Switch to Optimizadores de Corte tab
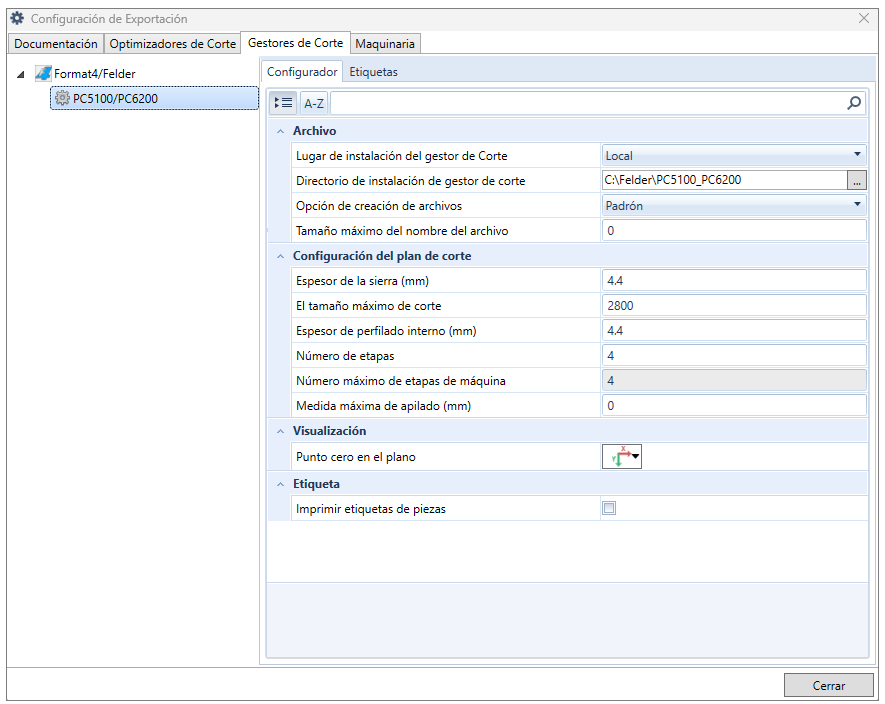 [172, 43]
